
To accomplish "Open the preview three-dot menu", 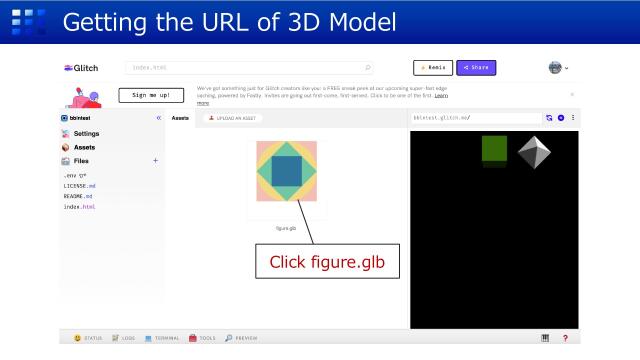I will [x=573, y=118].
